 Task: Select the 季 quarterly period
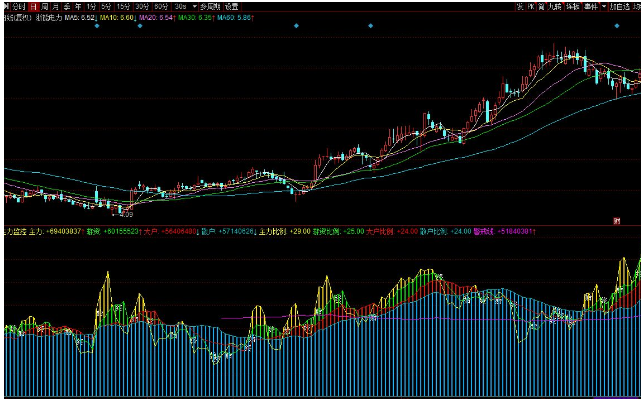tap(67, 7)
